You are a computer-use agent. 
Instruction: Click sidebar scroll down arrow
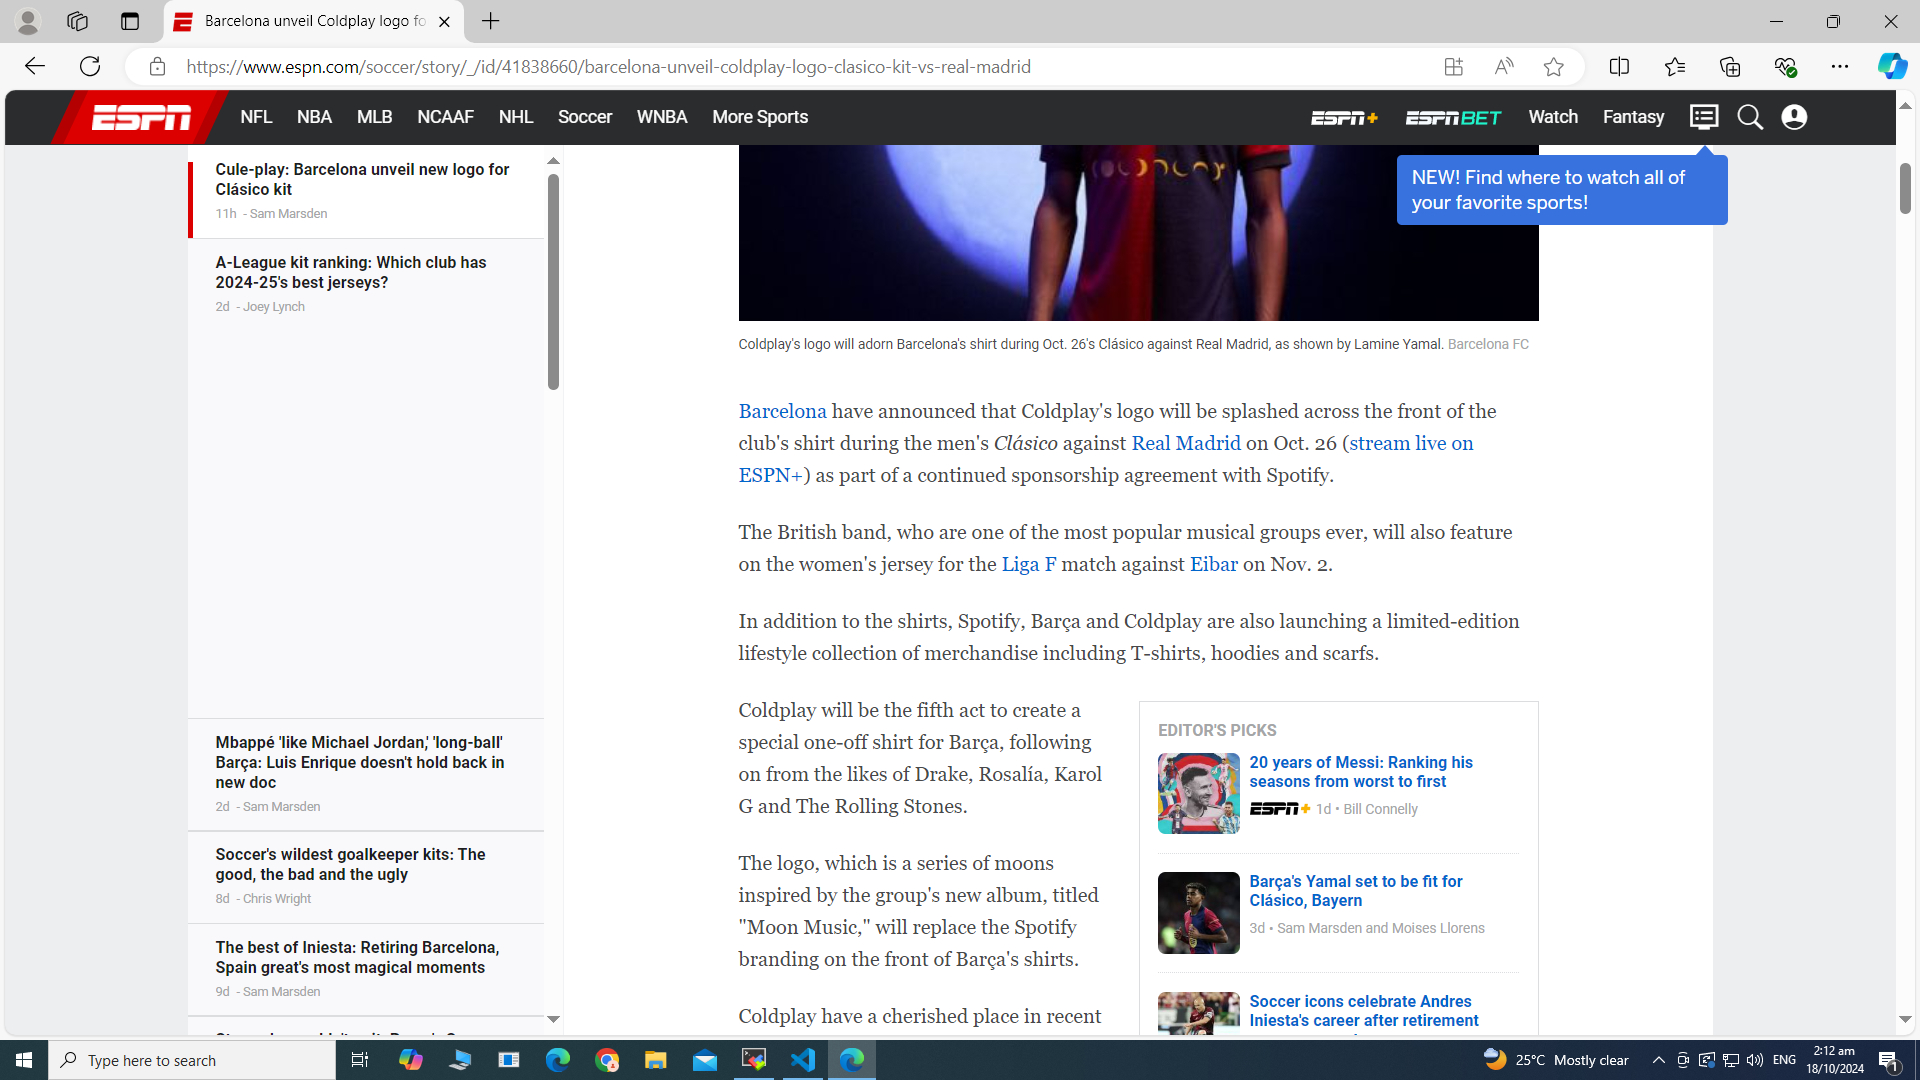[x=553, y=1019]
